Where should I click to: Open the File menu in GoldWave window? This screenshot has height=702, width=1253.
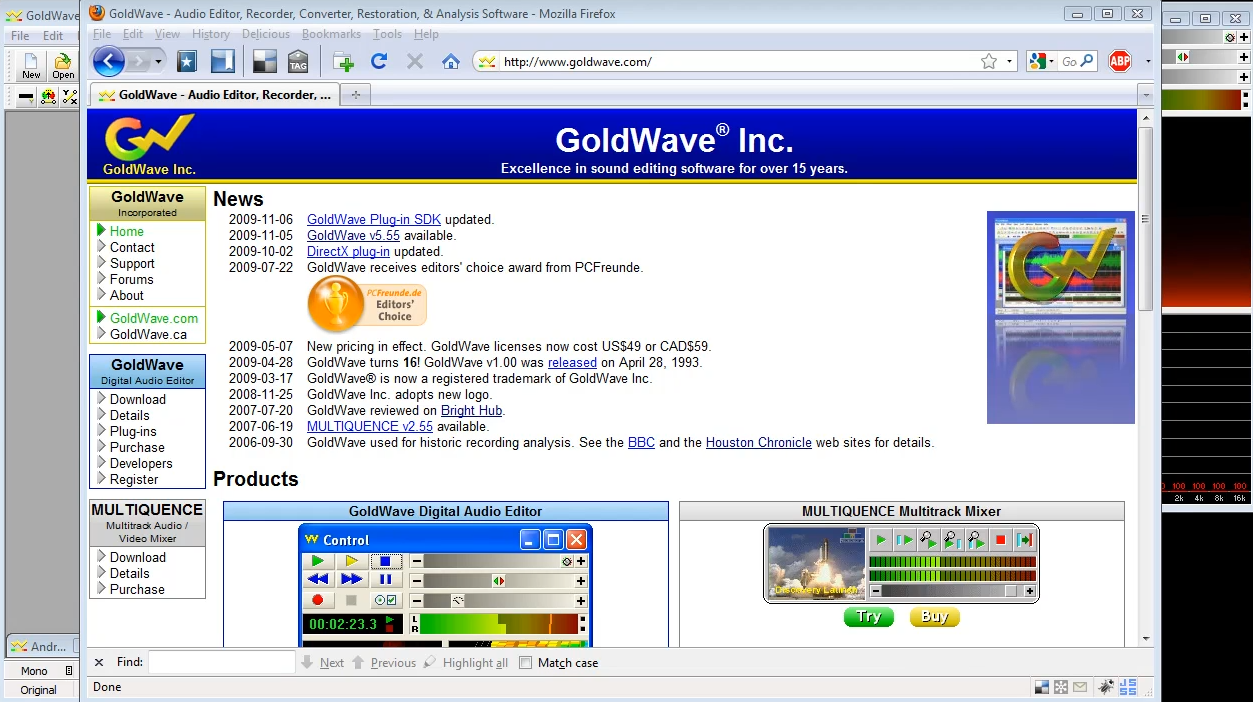20,36
